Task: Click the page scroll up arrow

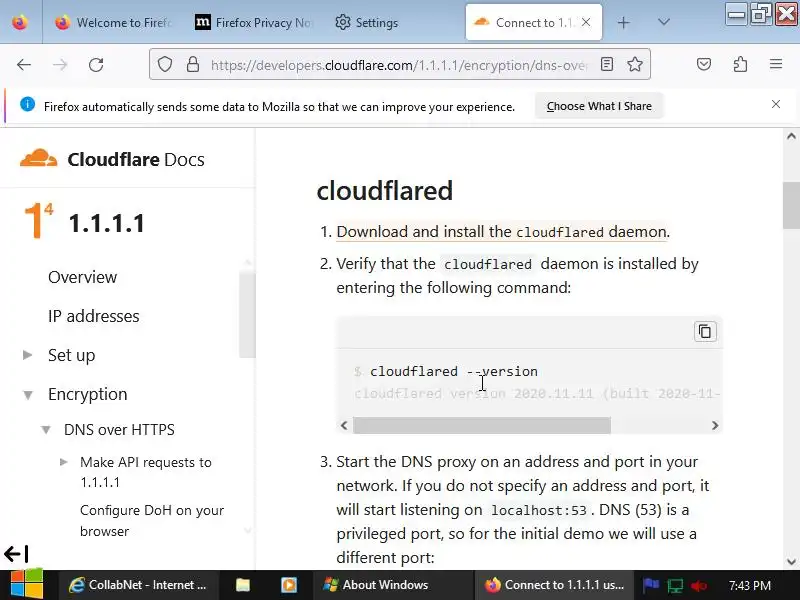Action: tap(791, 136)
